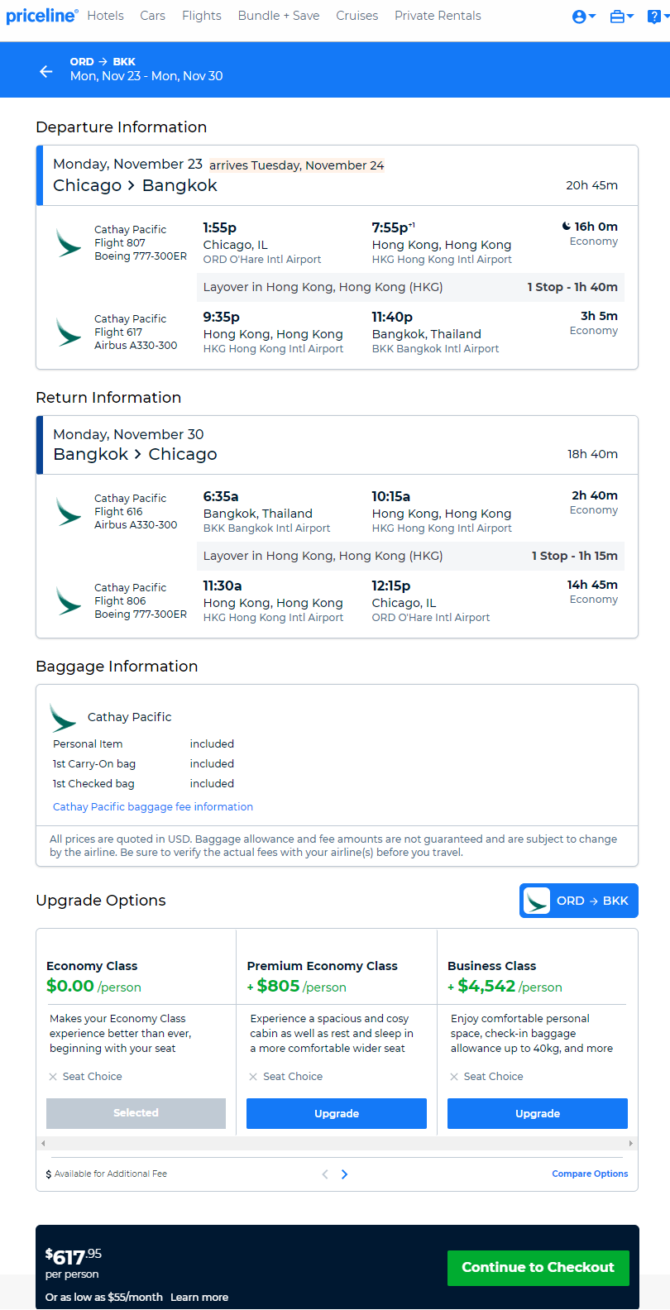670x1310 pixels.
Task: Open the Flights menu item
Action: click(202, 16)
